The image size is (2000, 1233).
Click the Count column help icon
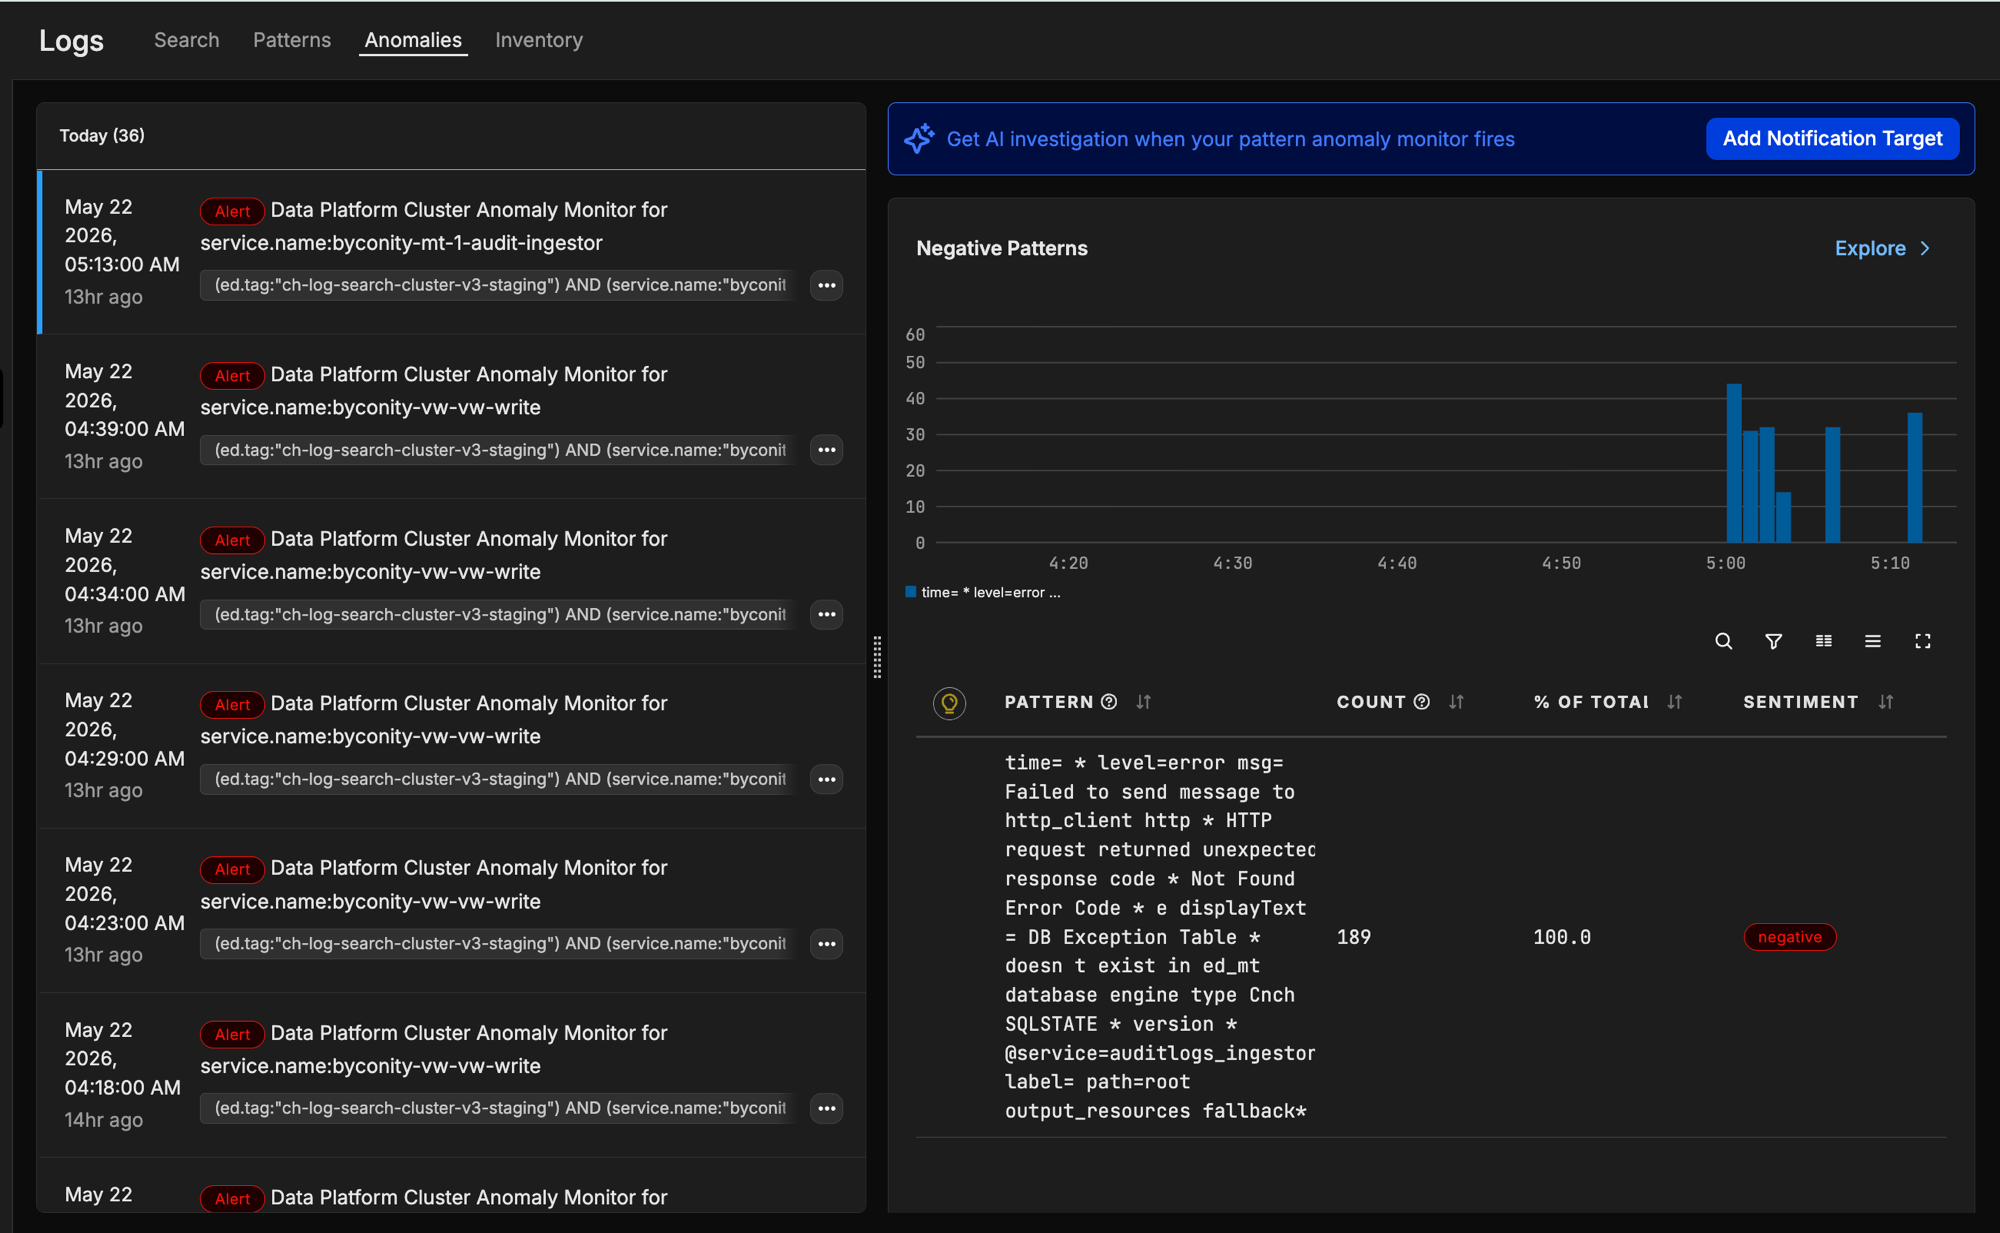pos(1421,702)
